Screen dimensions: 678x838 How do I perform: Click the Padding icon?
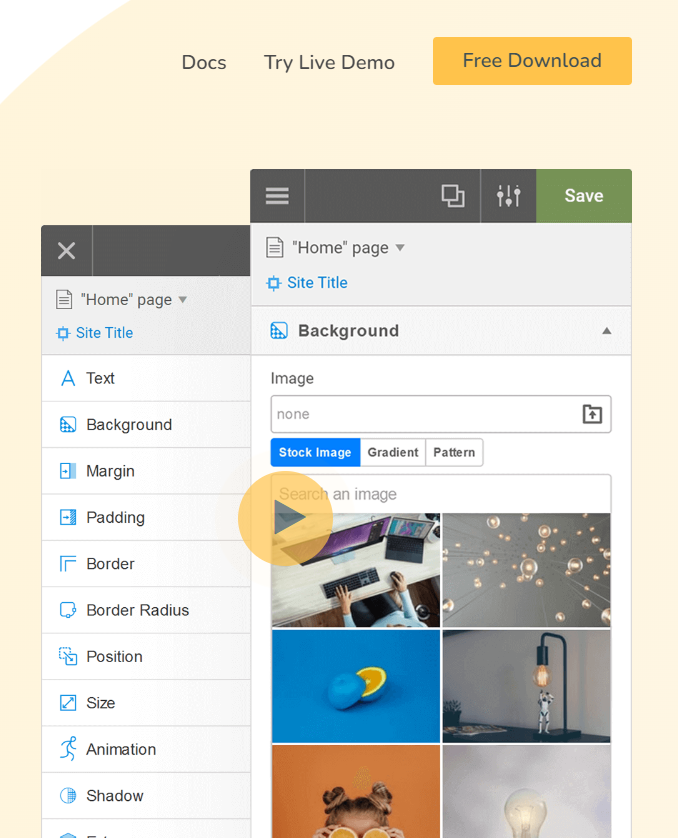68,517
